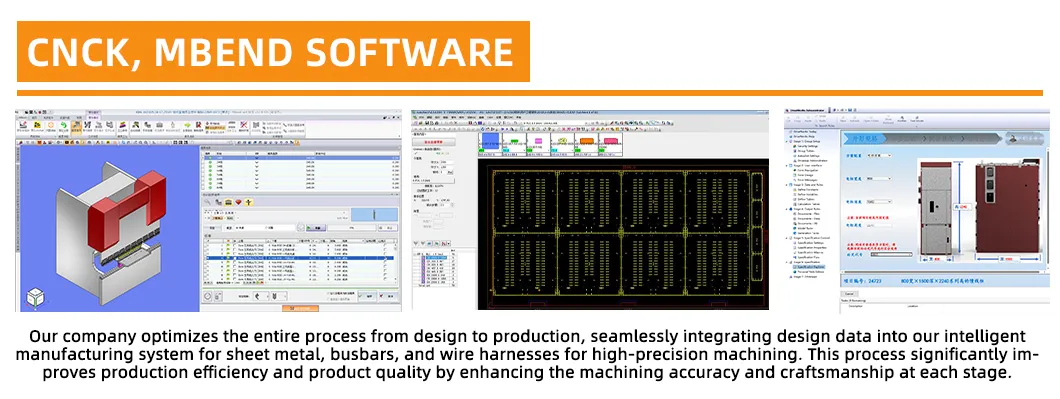Viewport: 1060px width, 399px height.
Task: Collapse the Stage 1: Group Setup node
Action: tap(787, 141)
